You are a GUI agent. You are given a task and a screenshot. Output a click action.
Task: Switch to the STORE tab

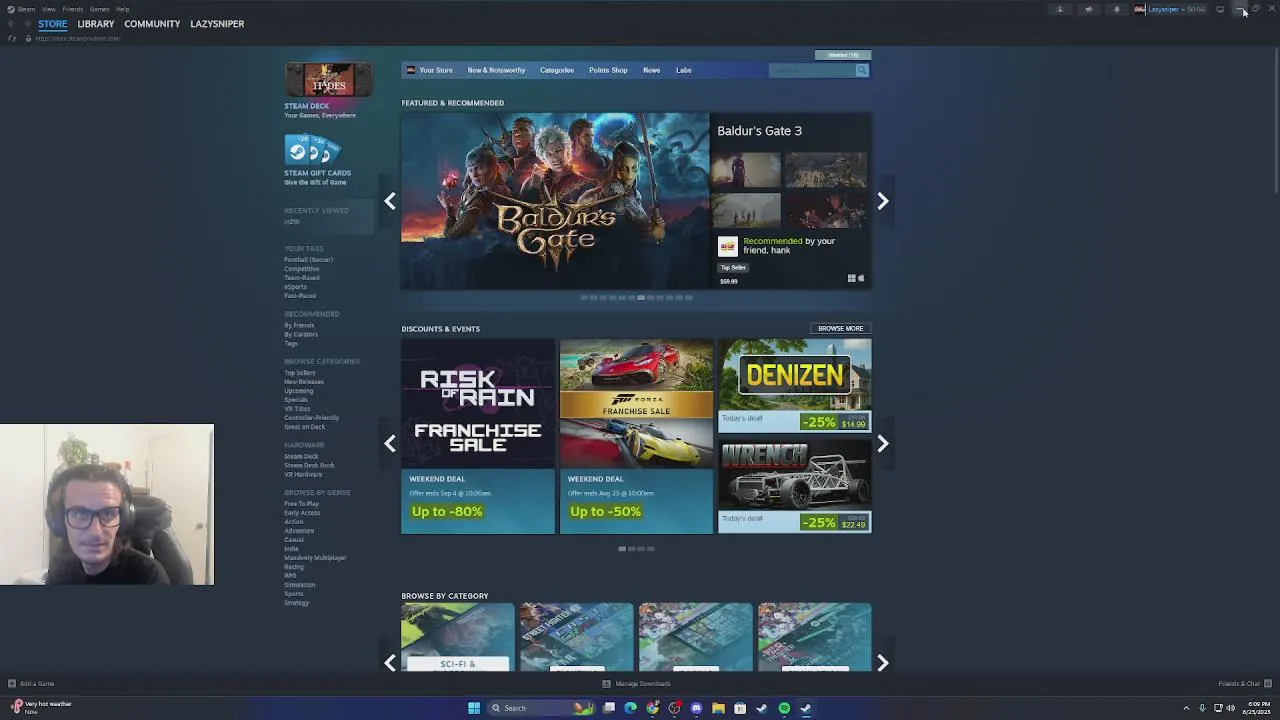coord(53,24)
